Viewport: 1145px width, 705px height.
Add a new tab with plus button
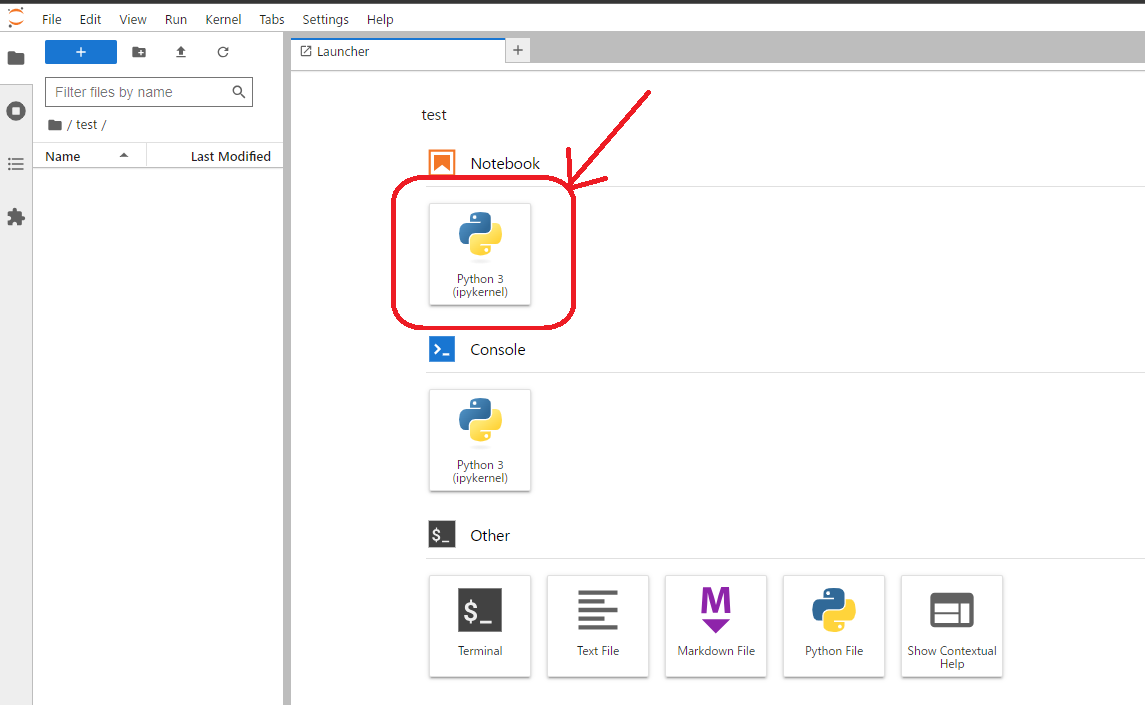click(518, 50)
